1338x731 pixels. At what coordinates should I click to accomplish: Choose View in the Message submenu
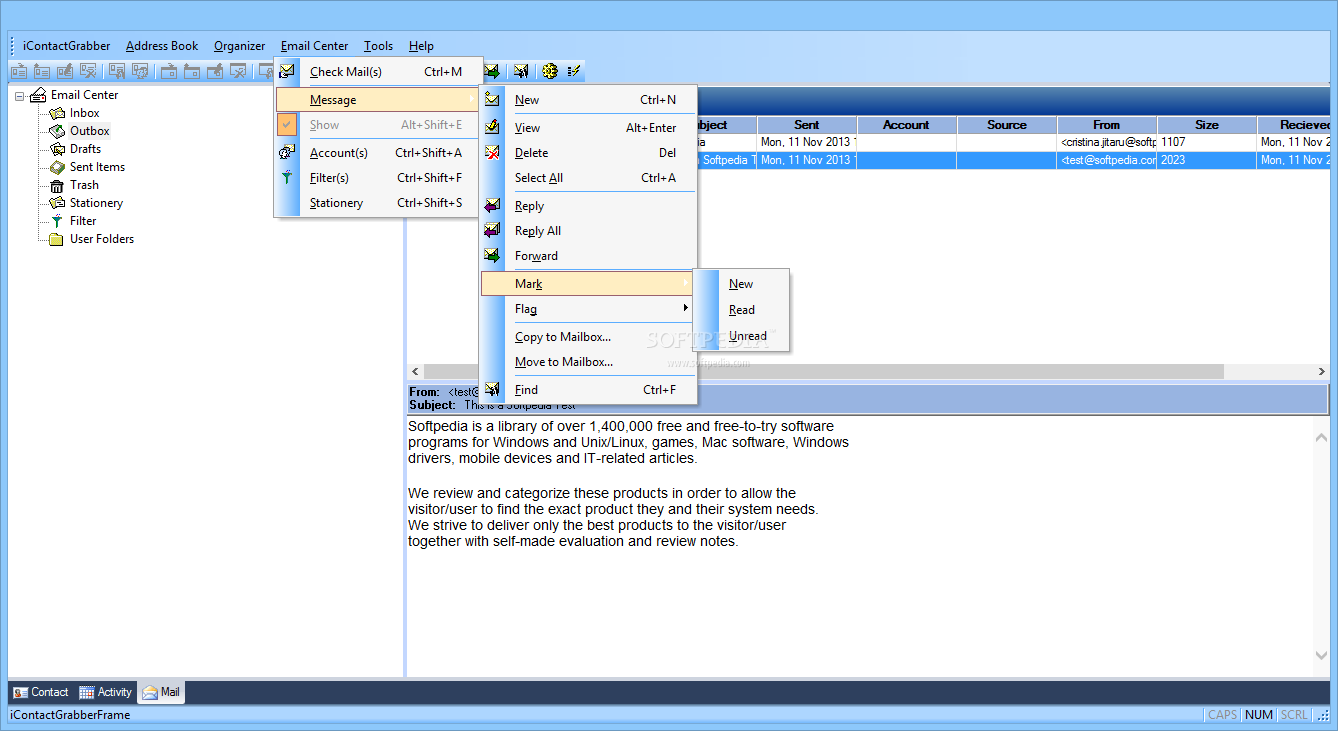point(588,128)
